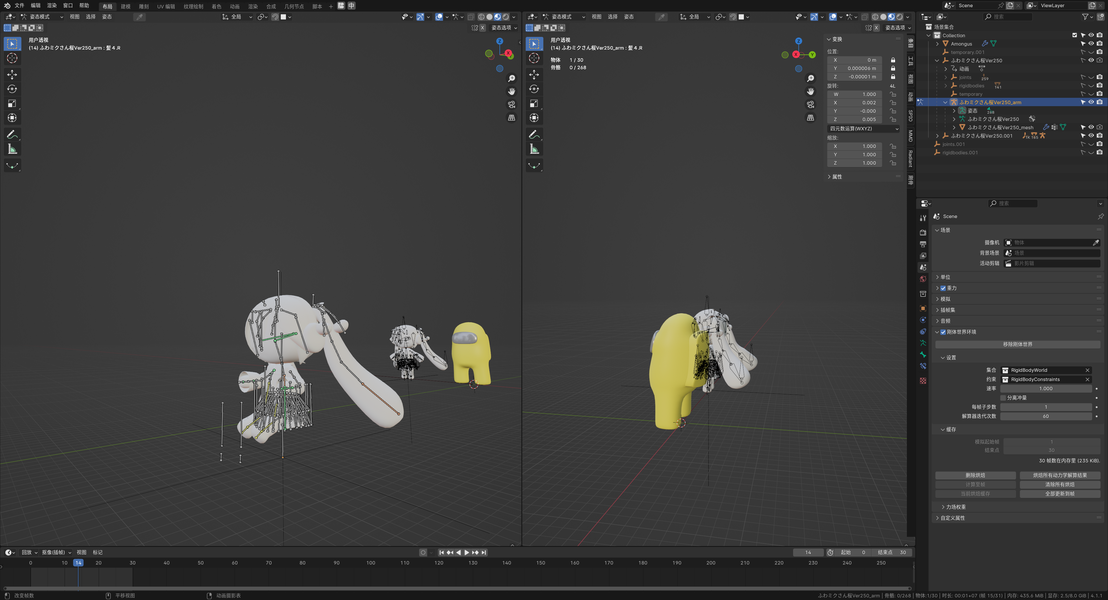Select the annotate tool in left viewport

click(12, 134)
